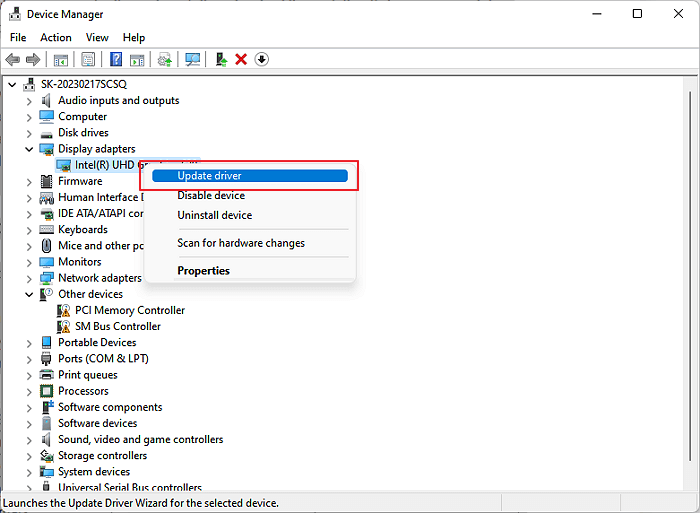Expand Ports (COM & LPT) category
Screen dimensions: 700x513
[29, 359]
